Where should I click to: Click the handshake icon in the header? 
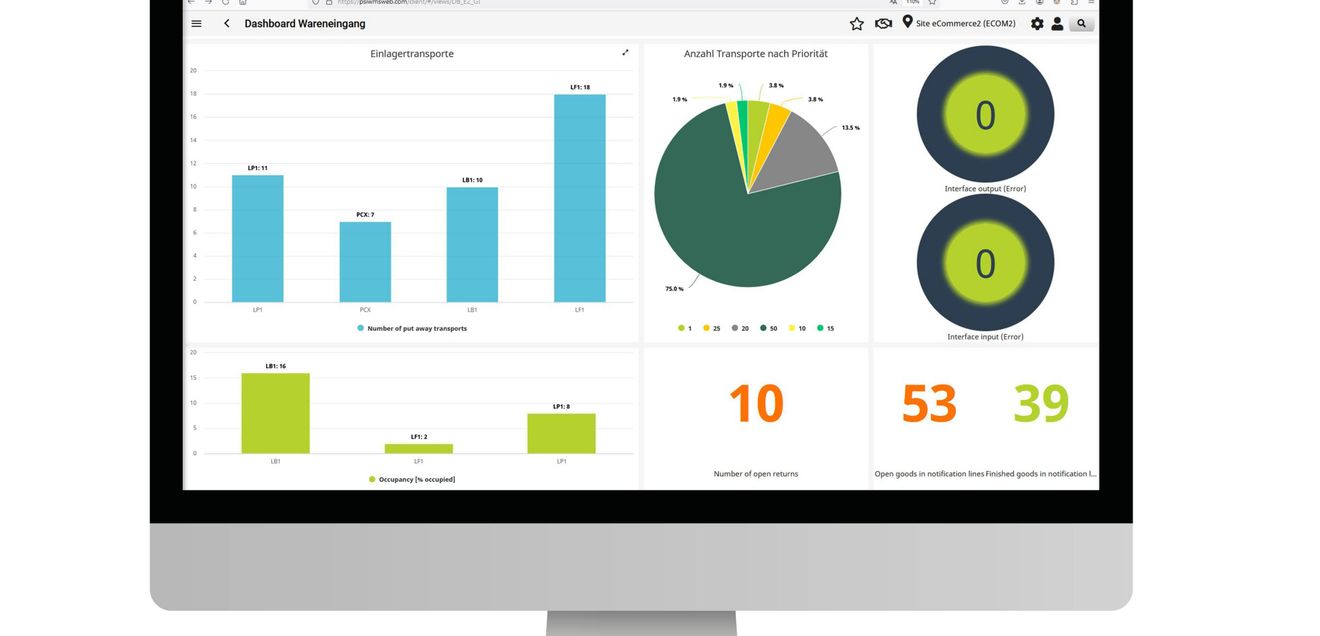pos(883,23)
